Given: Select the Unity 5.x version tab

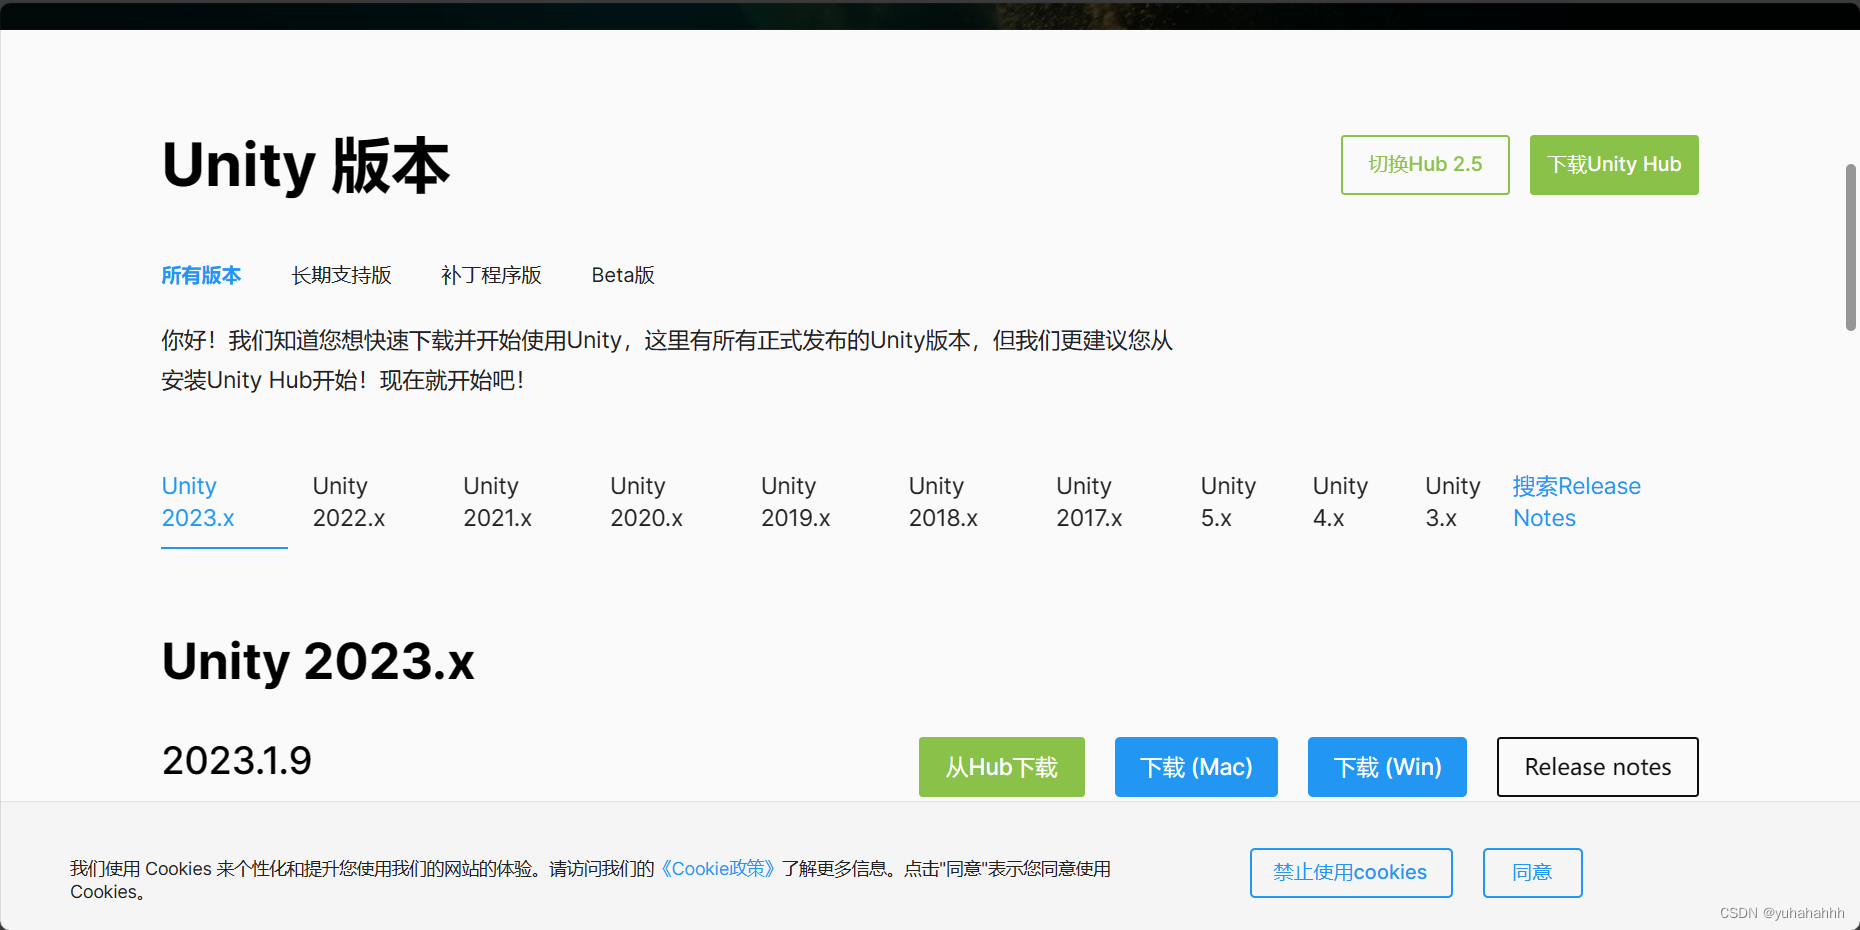Looking at the screenshot, I should pyautogui.click(x=1228, y=502).
